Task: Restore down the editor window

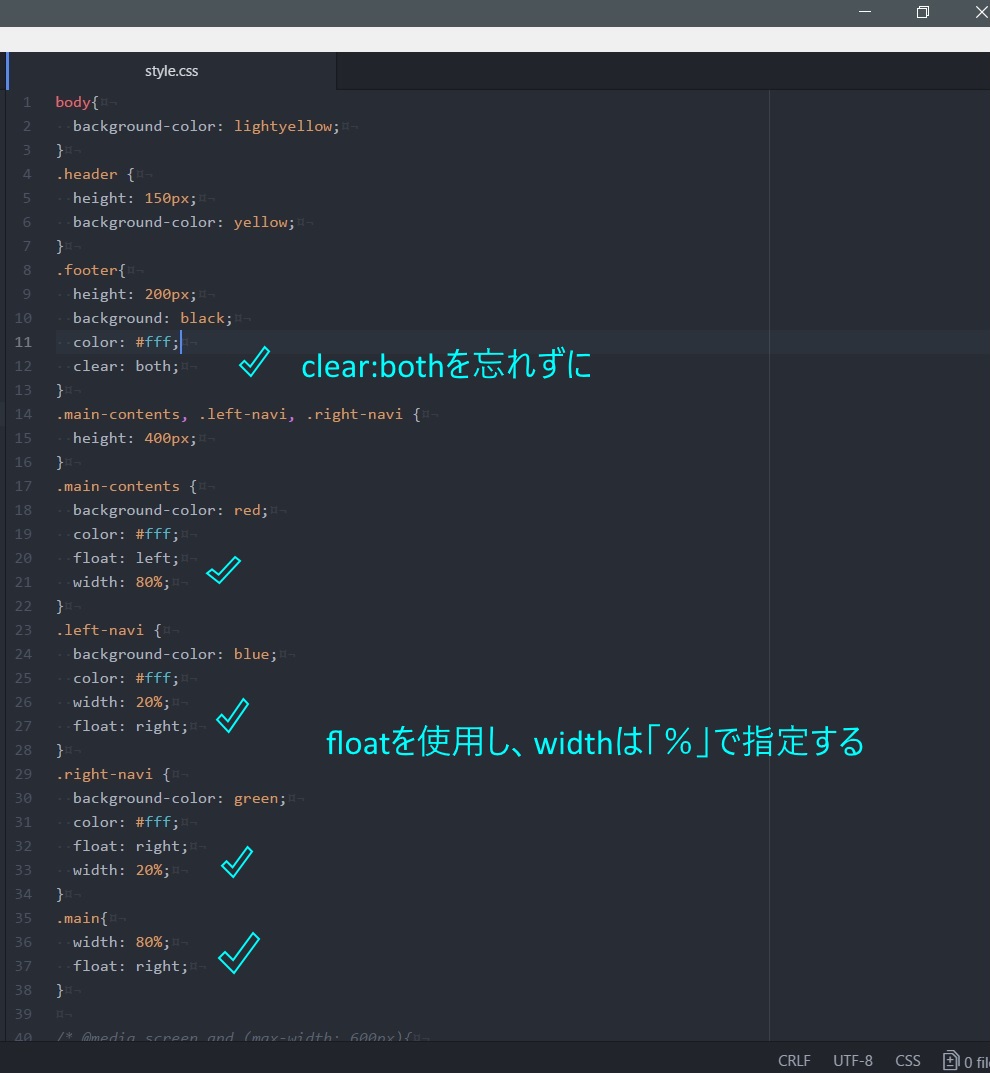Action: [922, 12]
